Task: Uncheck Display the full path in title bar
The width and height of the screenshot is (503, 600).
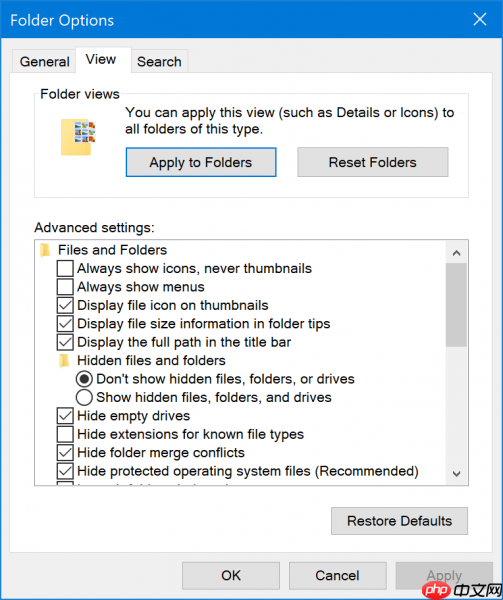Action: coord(65,342)
